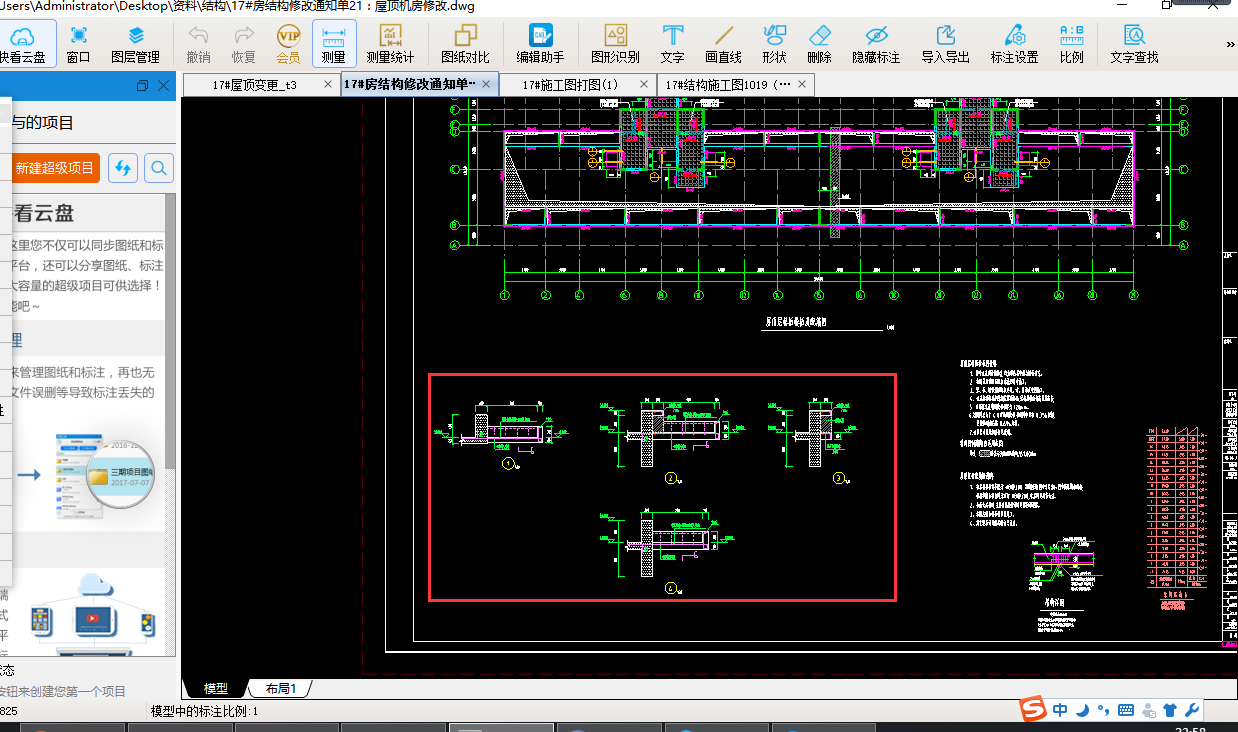1238x732 pixels.
Task: Select the 画直线 draw line tool
Action: point(723,45)
